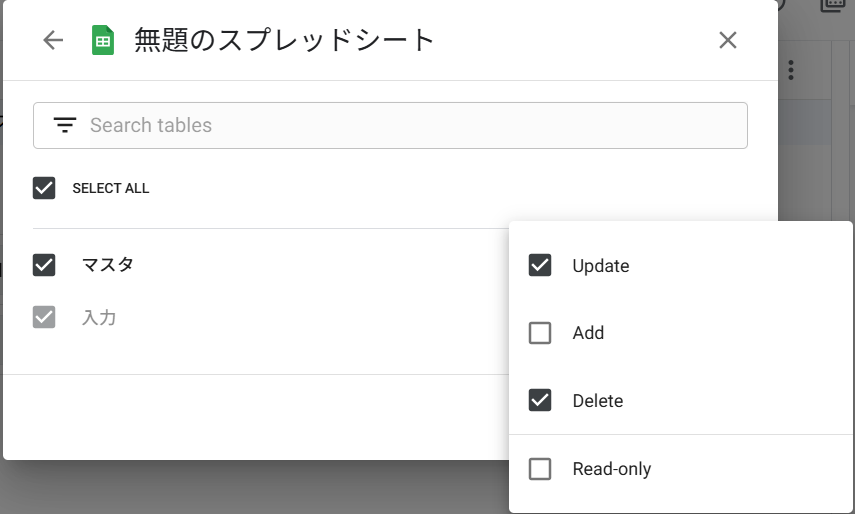Enable the Add permission checkbox
855x514 pixels.
pyautogui.click(x=540, y=333)
